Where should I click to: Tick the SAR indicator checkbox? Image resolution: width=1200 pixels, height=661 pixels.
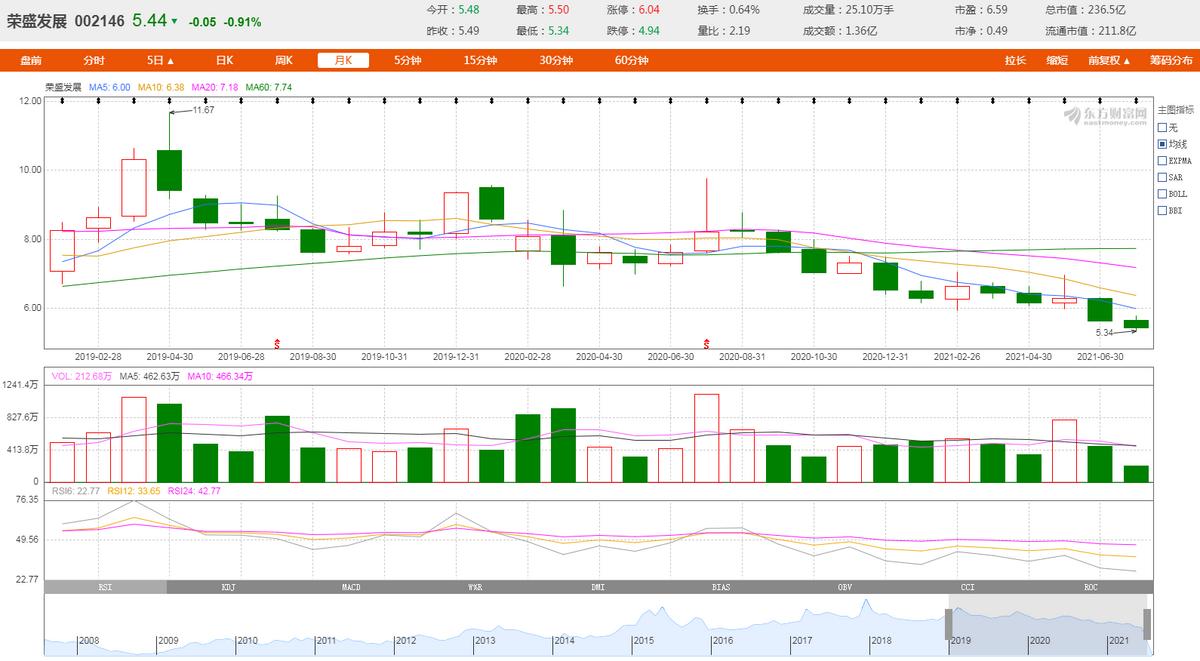[x=1162, y=177]
